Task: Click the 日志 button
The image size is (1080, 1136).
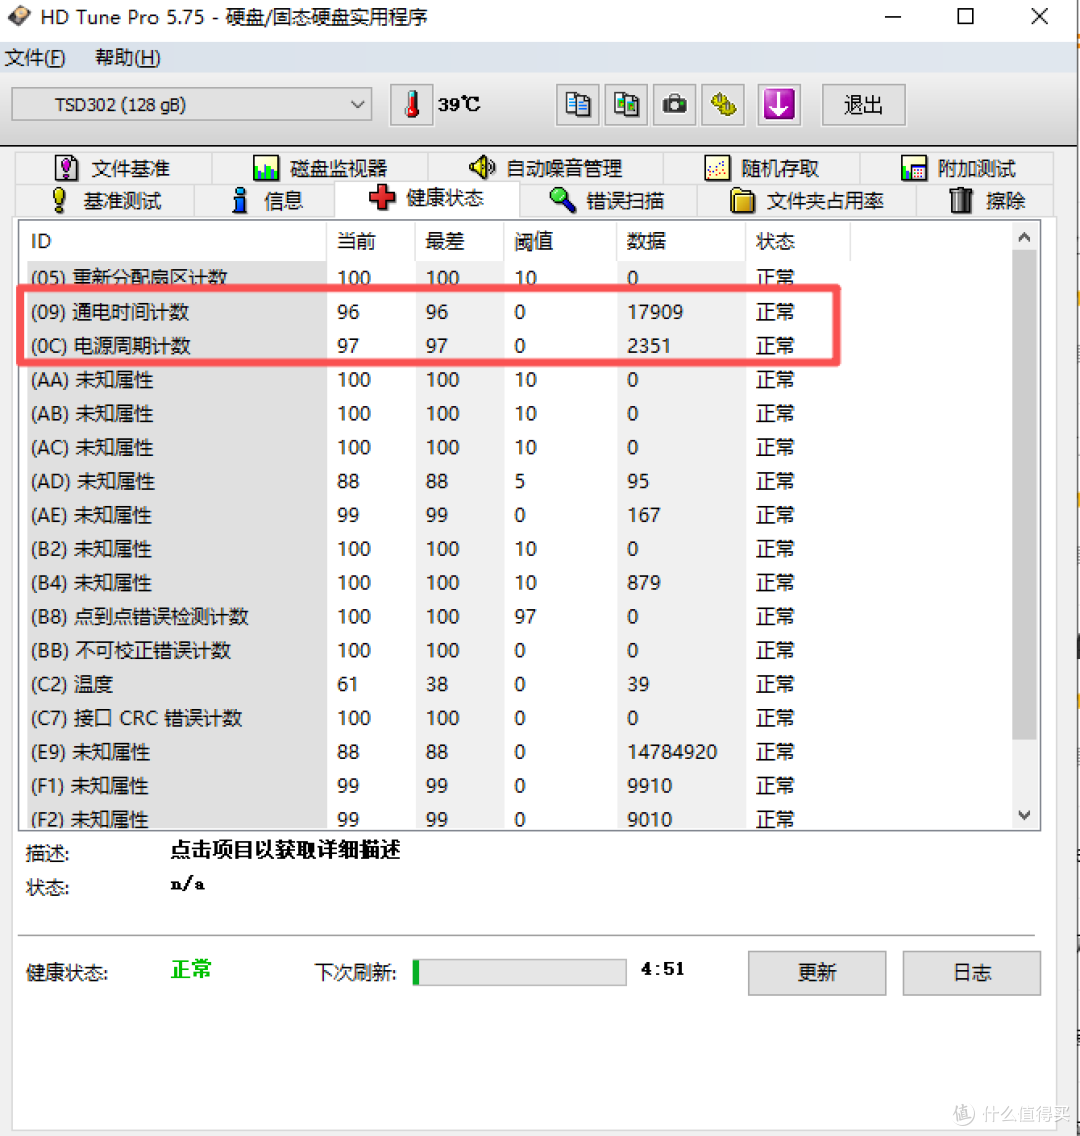Action: 971,973
